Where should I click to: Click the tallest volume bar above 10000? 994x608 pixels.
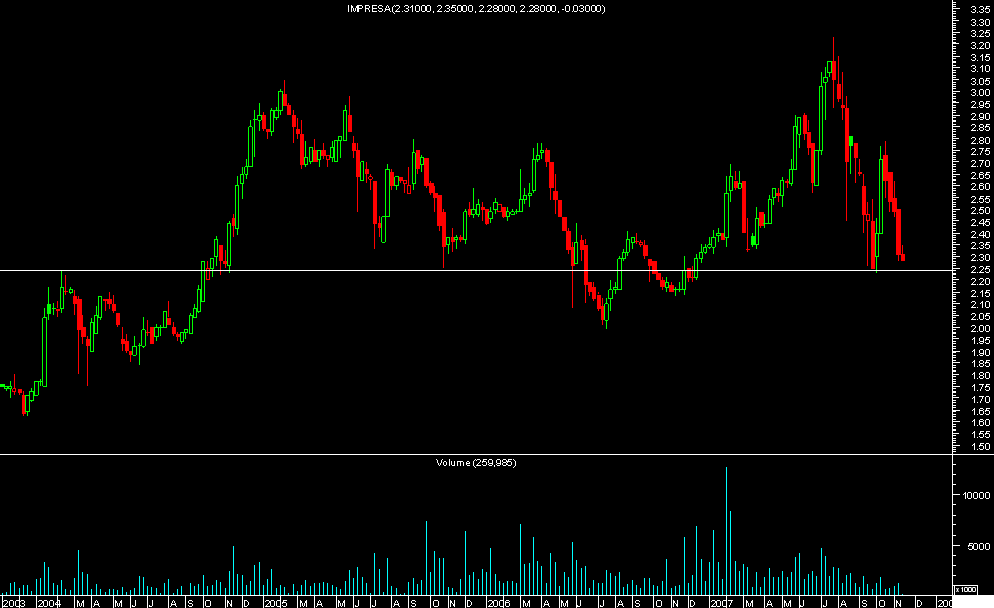pyautogui.click(x=726, y=531)
